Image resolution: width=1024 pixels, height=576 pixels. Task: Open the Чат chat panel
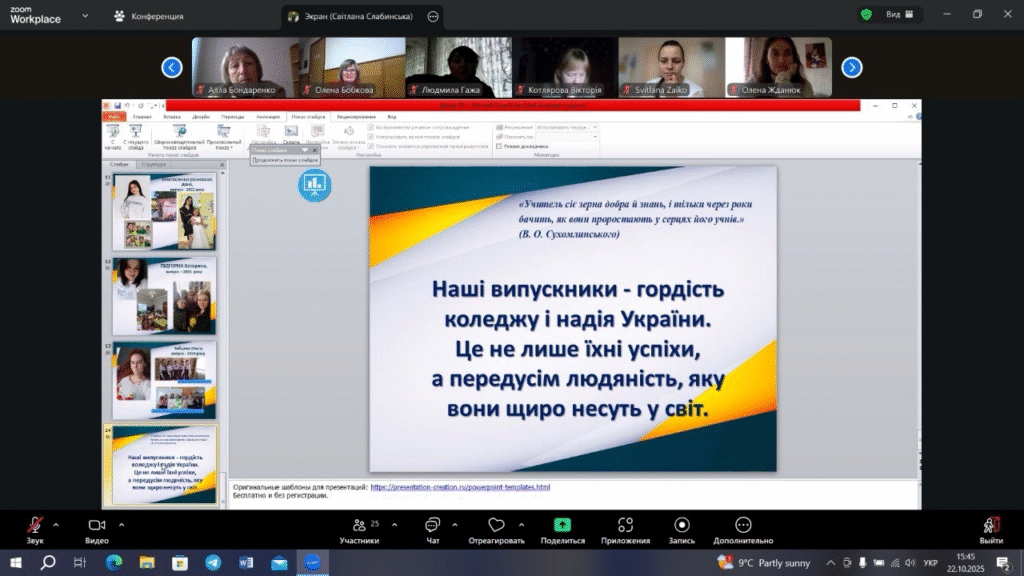pyautogui.click(x=432, y=525)
